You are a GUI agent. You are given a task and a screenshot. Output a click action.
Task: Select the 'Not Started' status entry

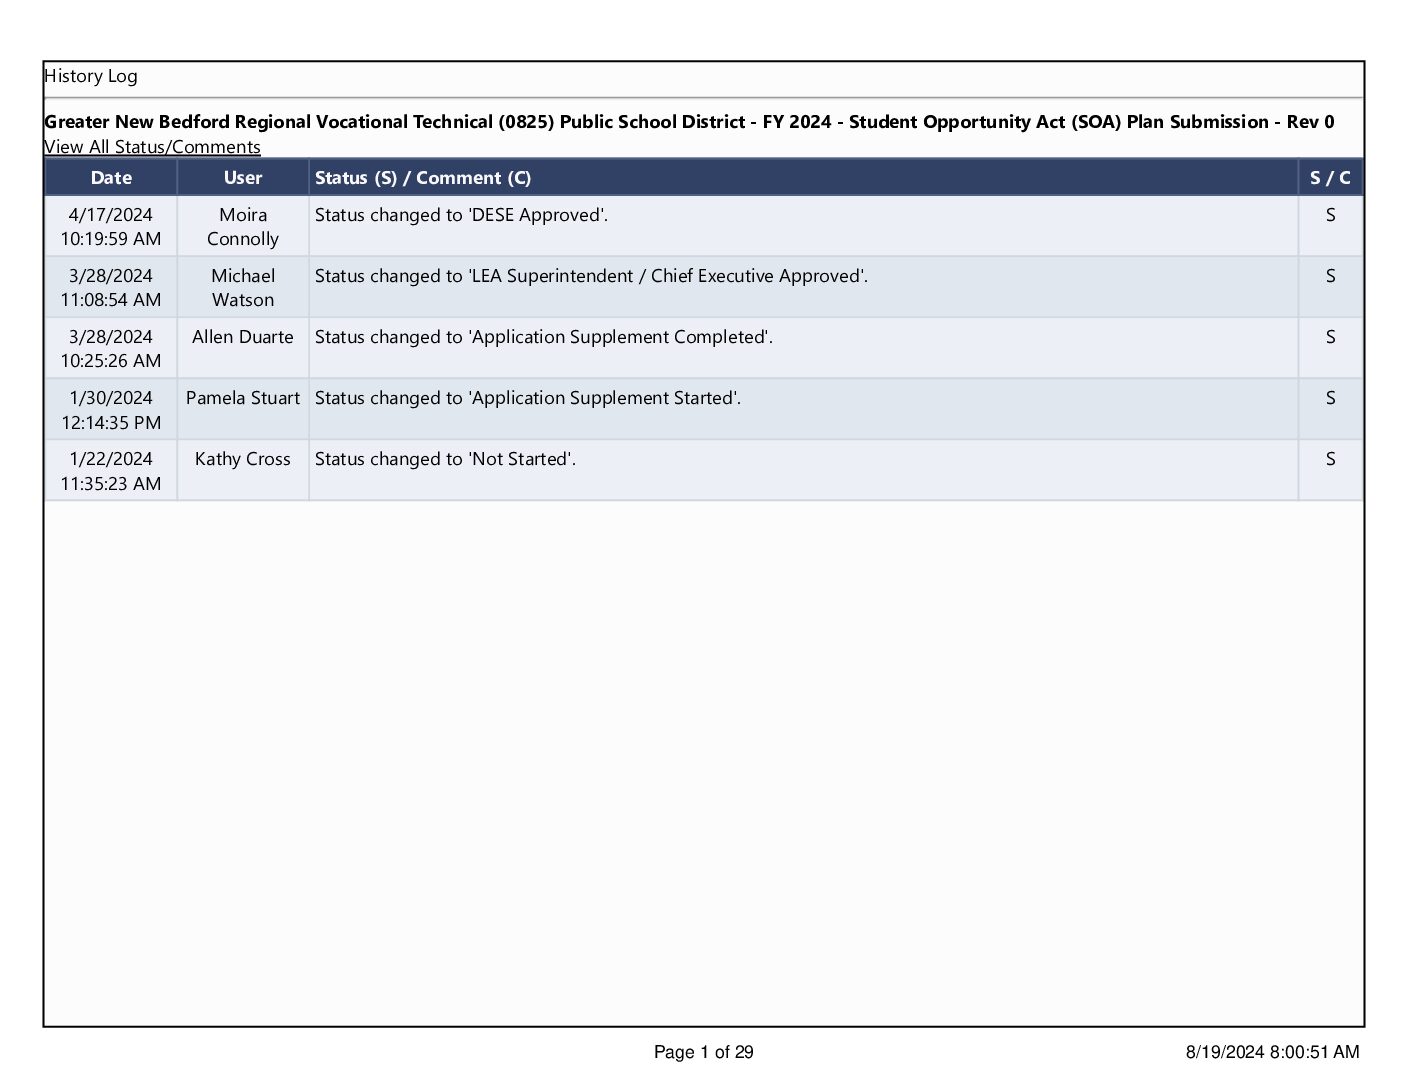click(x=445, y=459)
